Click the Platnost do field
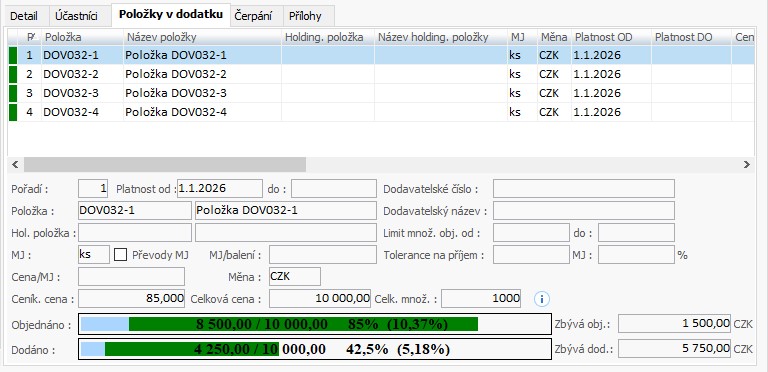Image resolution: width=768 pixels, height=372 pixels. pos(334,188)
